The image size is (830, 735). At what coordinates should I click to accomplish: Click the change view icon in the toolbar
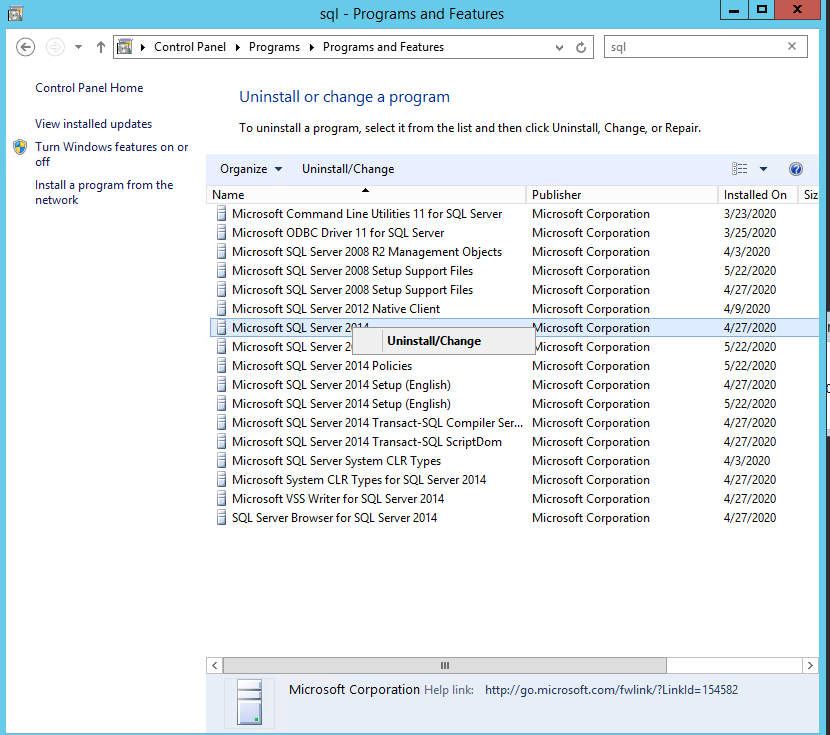(739, 169)
